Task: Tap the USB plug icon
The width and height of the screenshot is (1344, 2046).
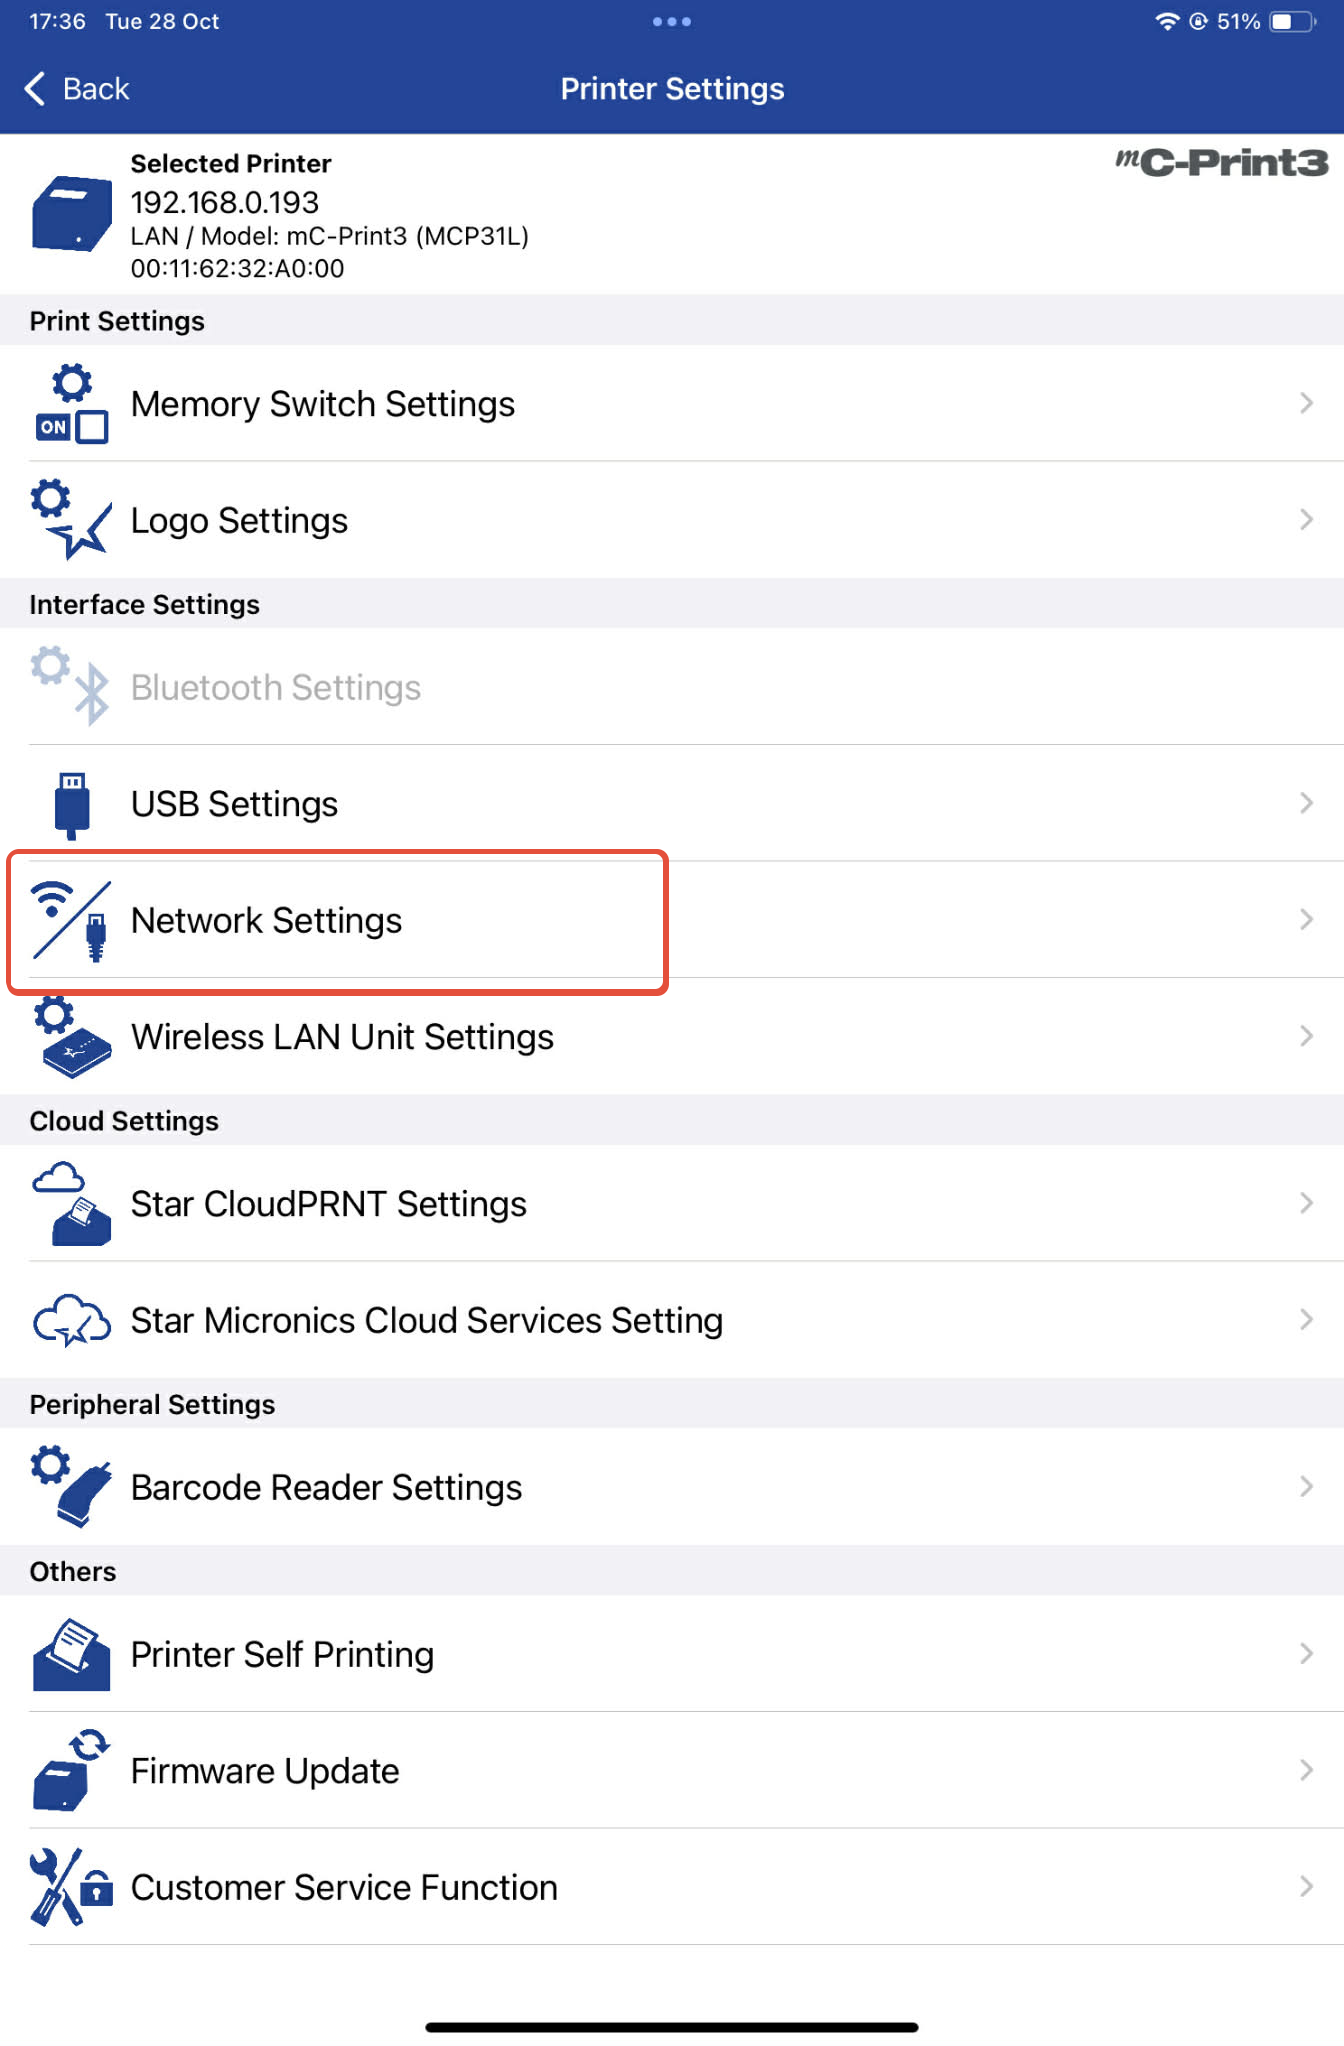Action: tap(71, 805)
